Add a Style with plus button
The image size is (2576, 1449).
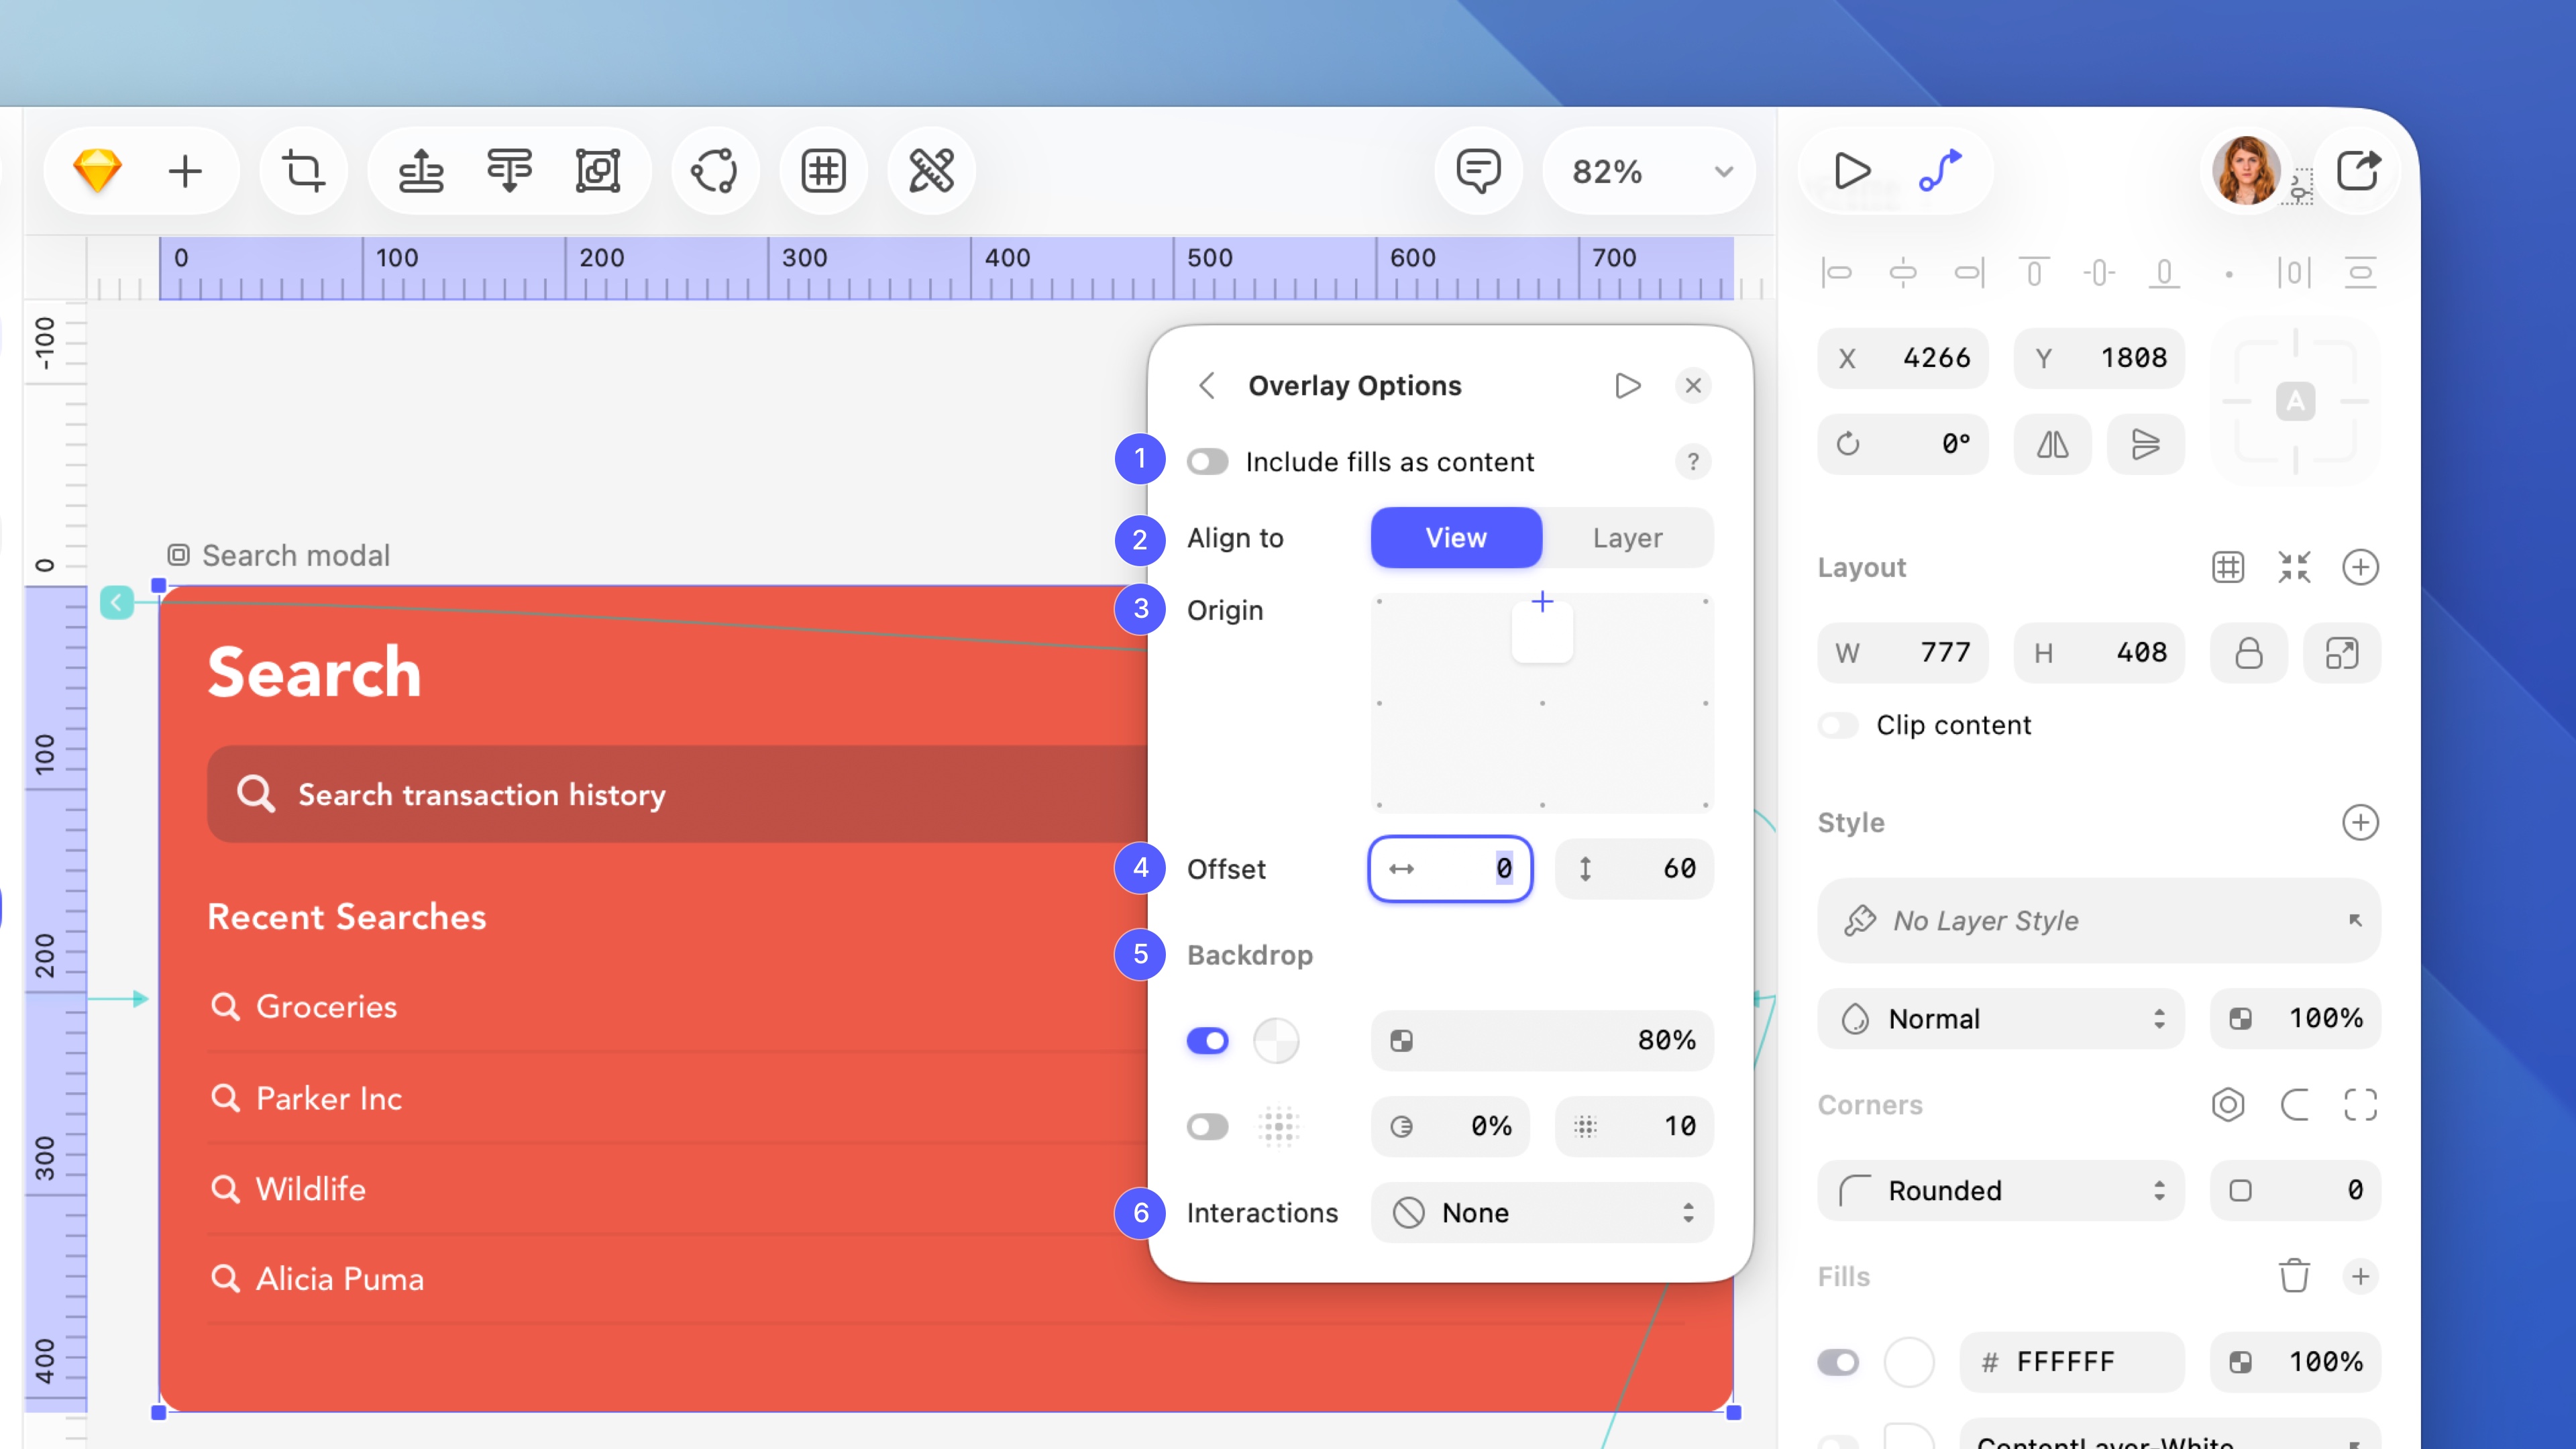pyautogui.click(x=2360, y=822)
